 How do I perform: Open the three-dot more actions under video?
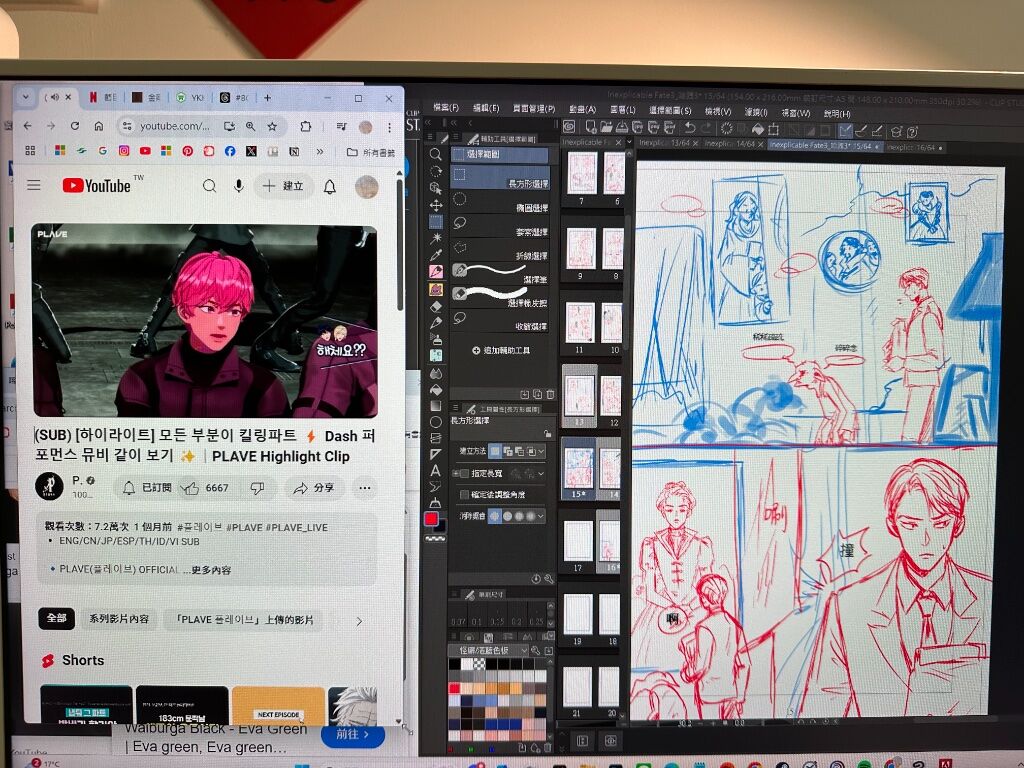coord(365,488)
